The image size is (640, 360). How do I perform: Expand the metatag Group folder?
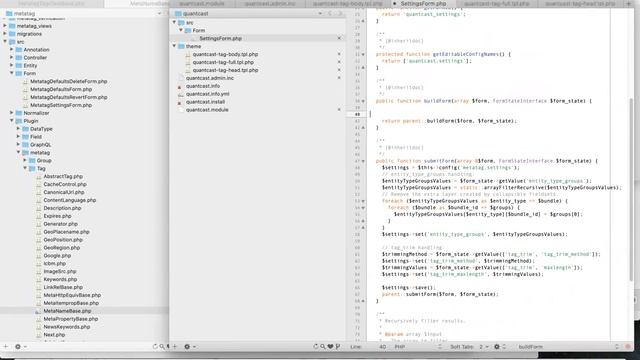pyautogui.click(x=25, y=160)
